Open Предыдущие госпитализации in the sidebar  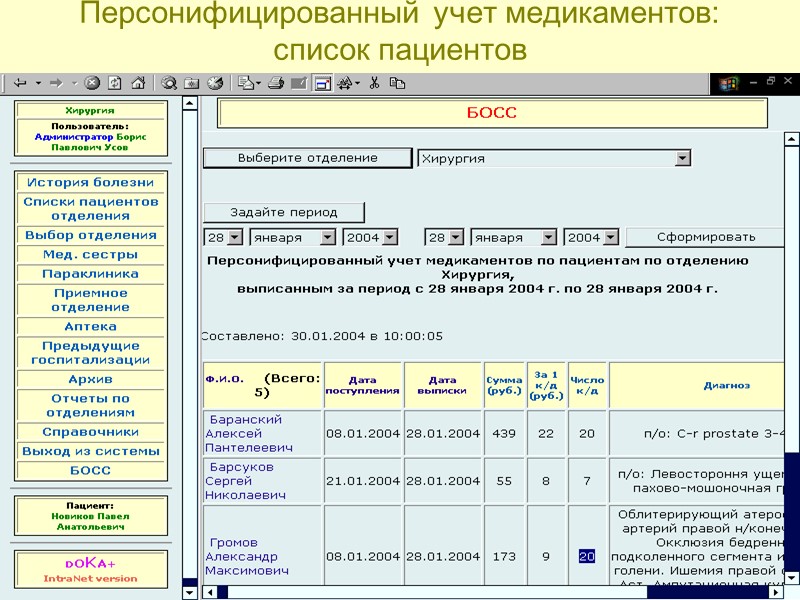click(x=90, y=353)
